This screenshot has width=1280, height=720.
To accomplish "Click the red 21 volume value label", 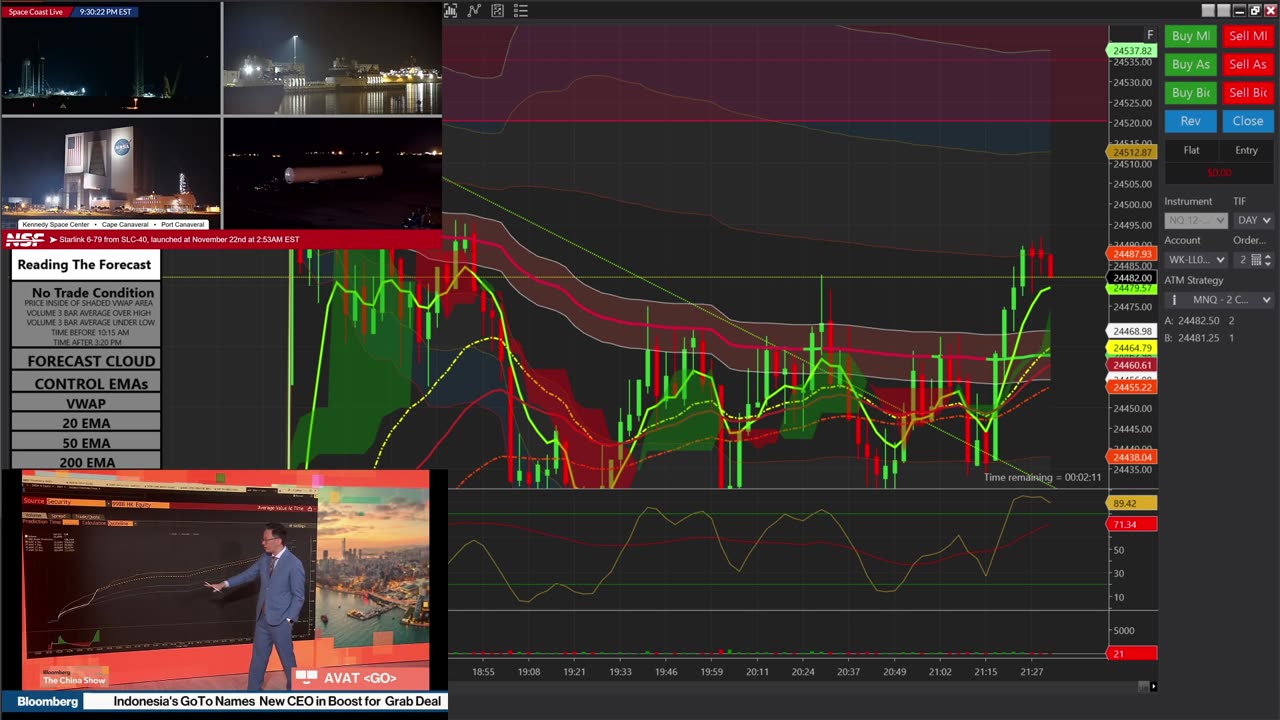I will point(1132,654).
